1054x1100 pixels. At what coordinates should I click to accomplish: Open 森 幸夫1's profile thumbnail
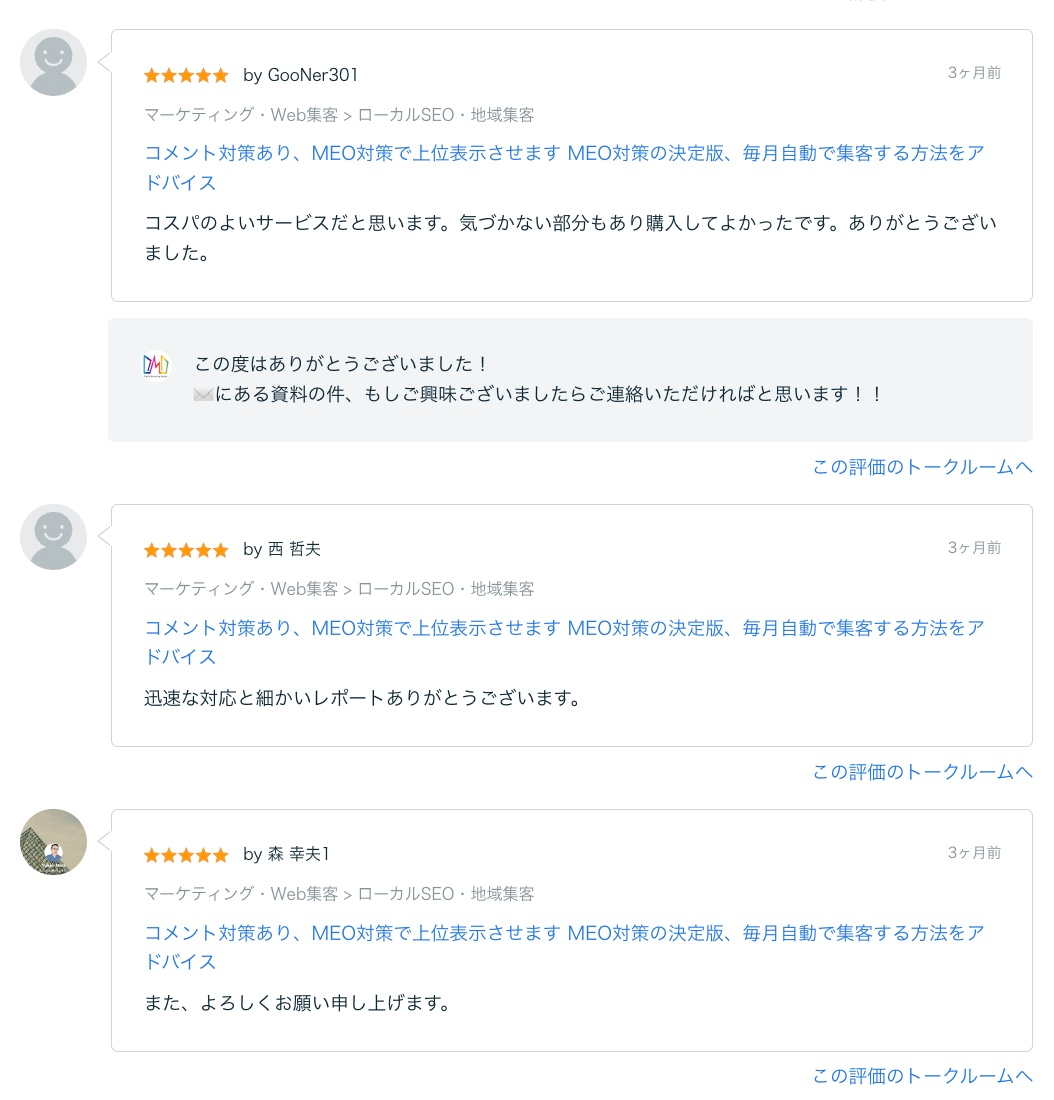(x=53, y=842)
